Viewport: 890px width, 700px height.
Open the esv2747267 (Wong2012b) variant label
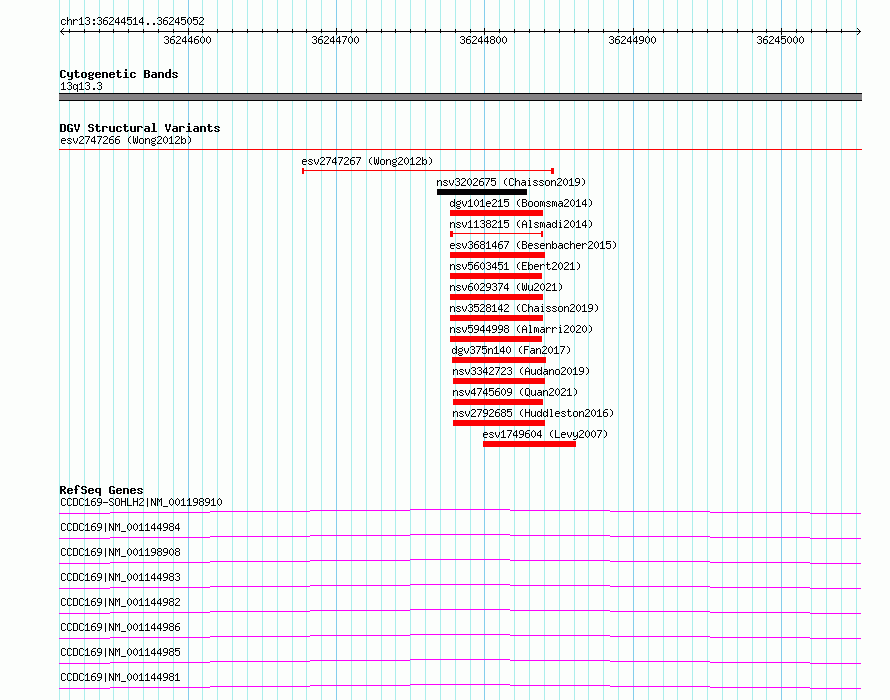click(x=367, y=161)
